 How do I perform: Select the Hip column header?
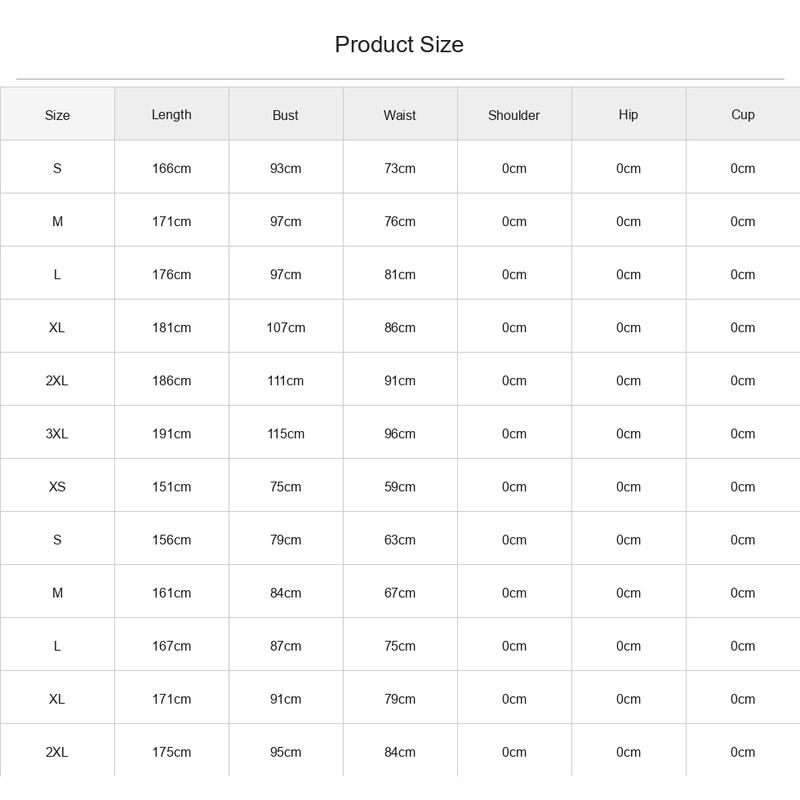point(628,115)
